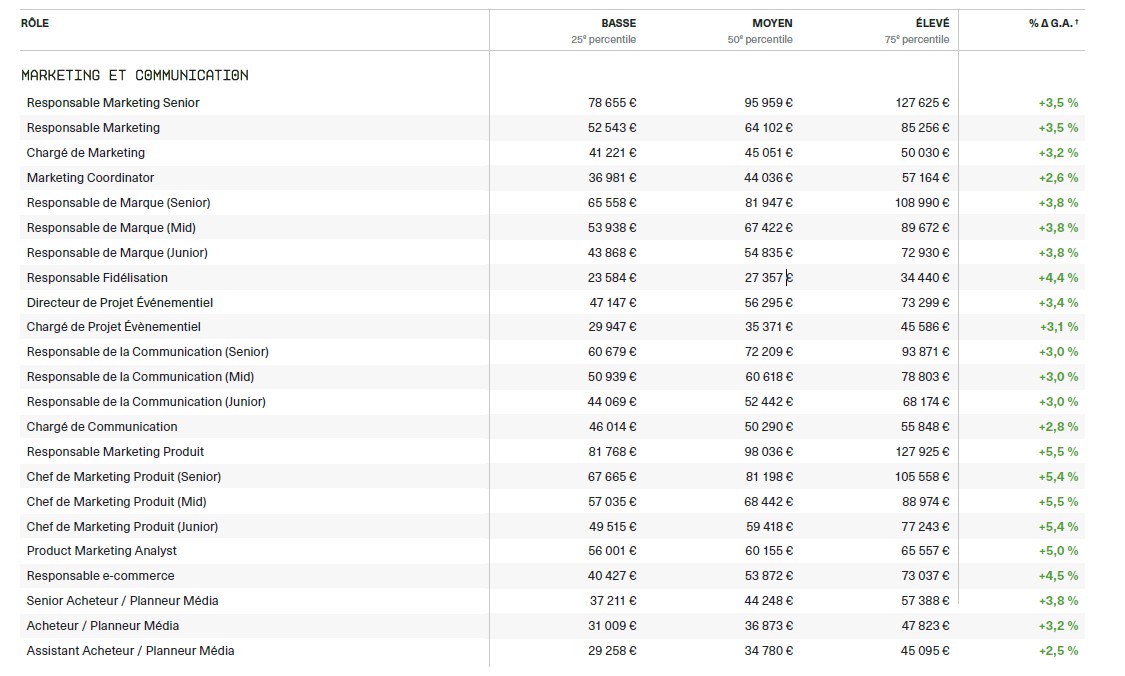The width and height of the screenshot is (1125, 676).
Task: Select Directeur de Projet Événementiel row label
Action: coord(120,303)
